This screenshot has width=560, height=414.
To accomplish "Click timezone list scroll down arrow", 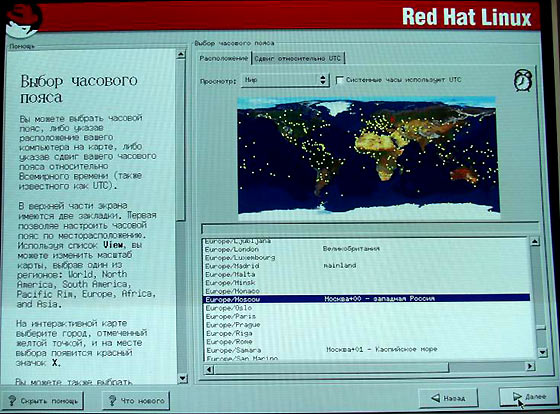I will (542, 353).
